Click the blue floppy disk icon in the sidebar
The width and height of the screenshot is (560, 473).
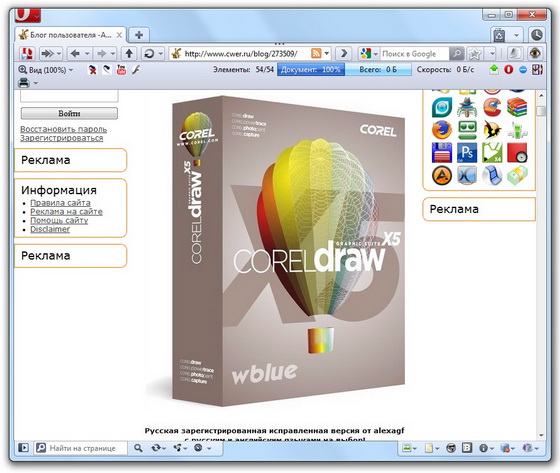coord(442,153)
